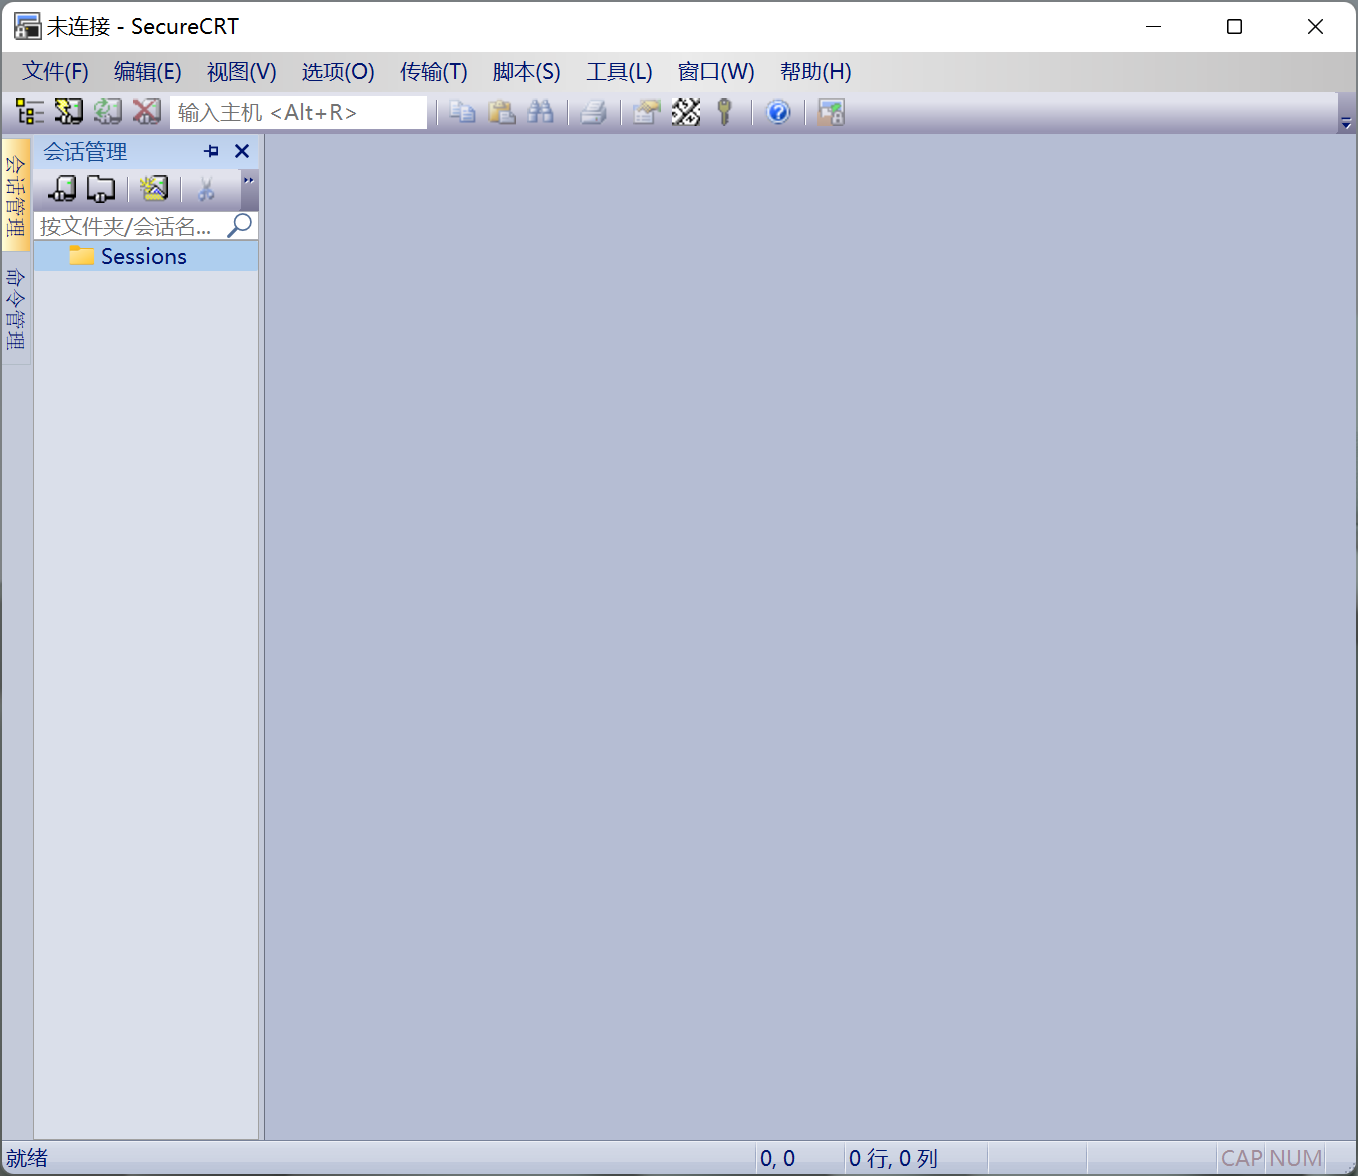
Task: Click the public key assistant icon
Action: point(725,112)
